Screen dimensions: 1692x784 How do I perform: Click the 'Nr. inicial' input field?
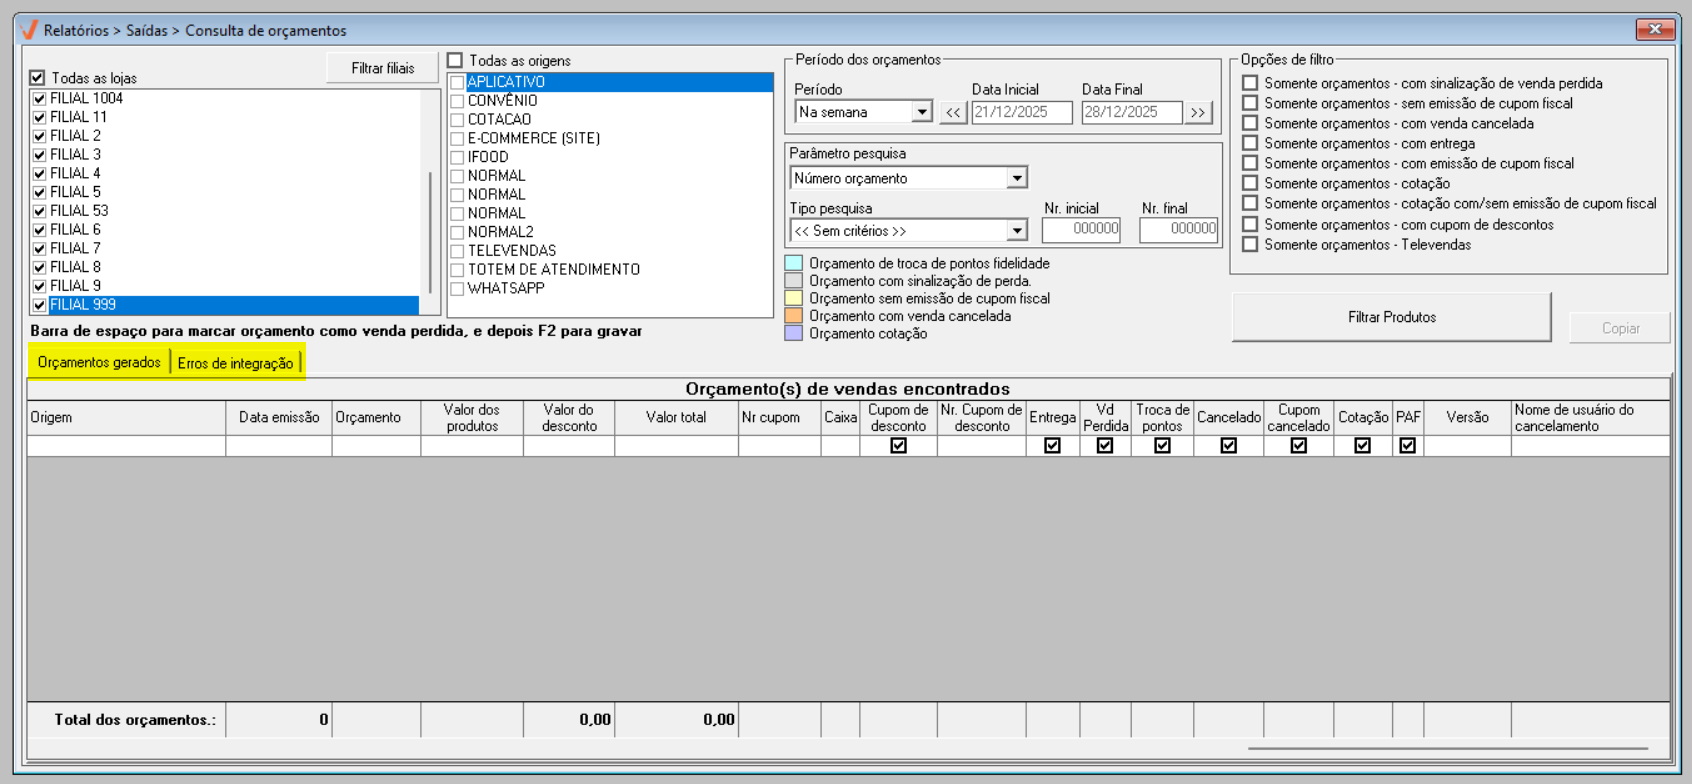(1080, 229)
